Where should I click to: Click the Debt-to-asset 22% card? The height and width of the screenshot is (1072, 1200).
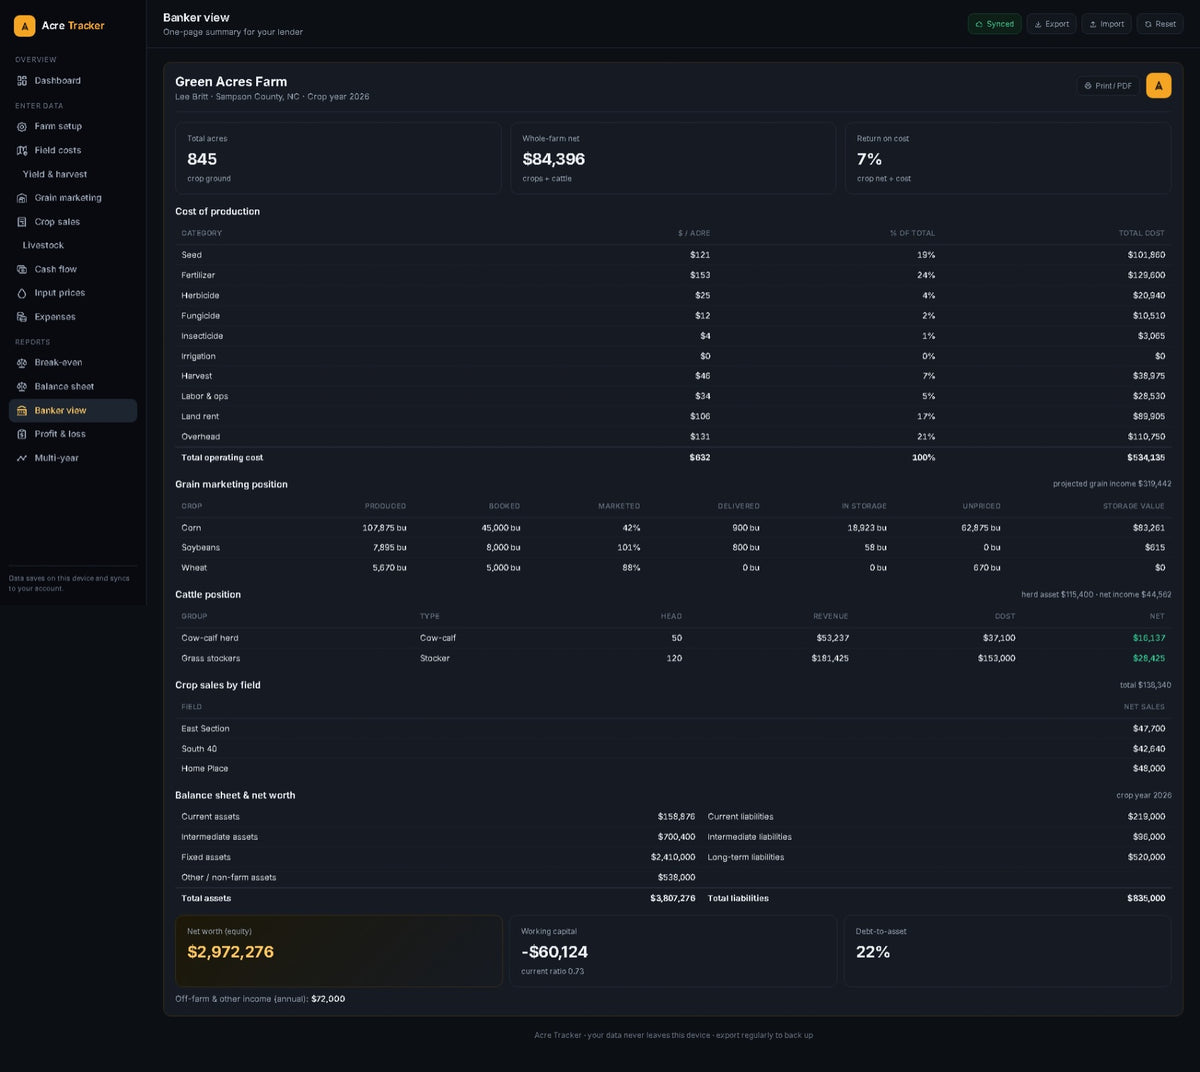1007,951
